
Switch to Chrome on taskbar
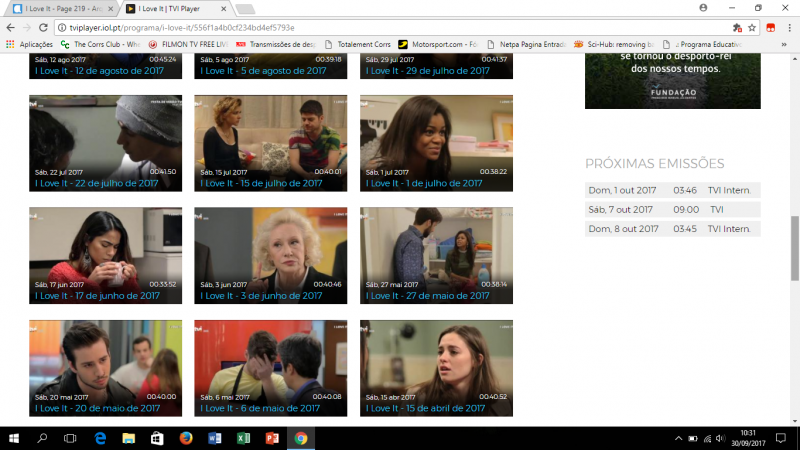point(301,438)
